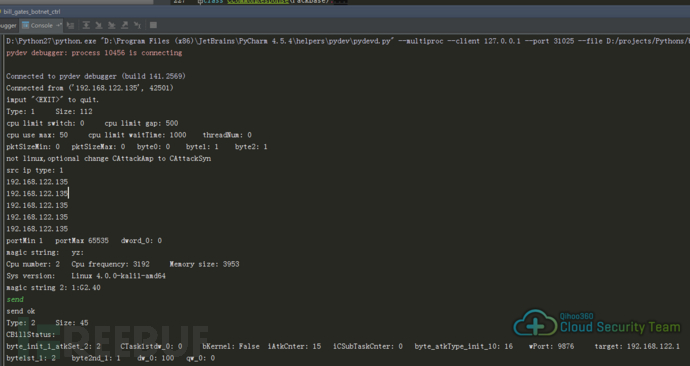Click the Run to Cursor icon
The image size is (690, 366).
(x=137, y=25)
